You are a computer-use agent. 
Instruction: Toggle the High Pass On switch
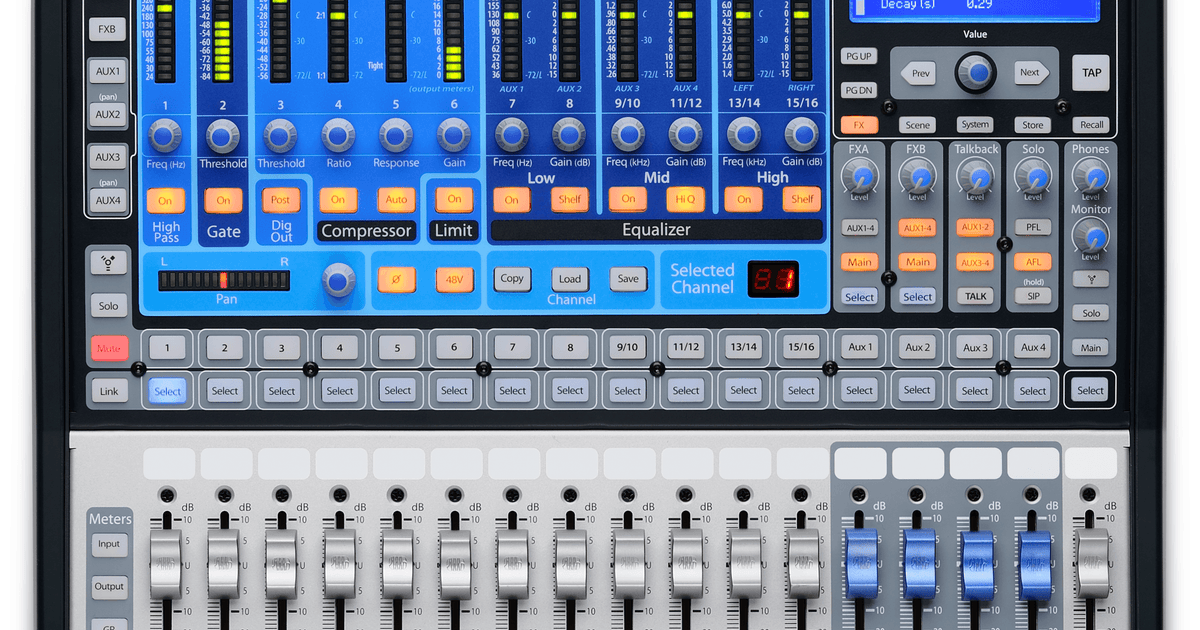166,200
